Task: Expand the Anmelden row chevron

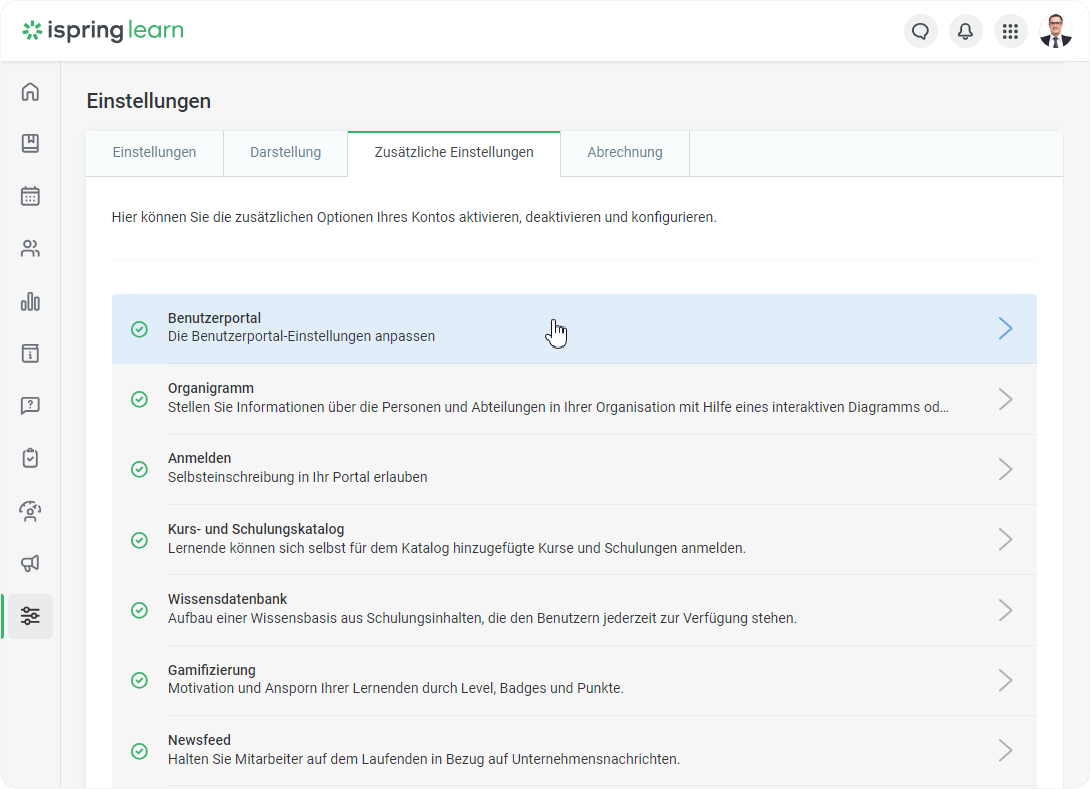Action: pos(1005,469)
